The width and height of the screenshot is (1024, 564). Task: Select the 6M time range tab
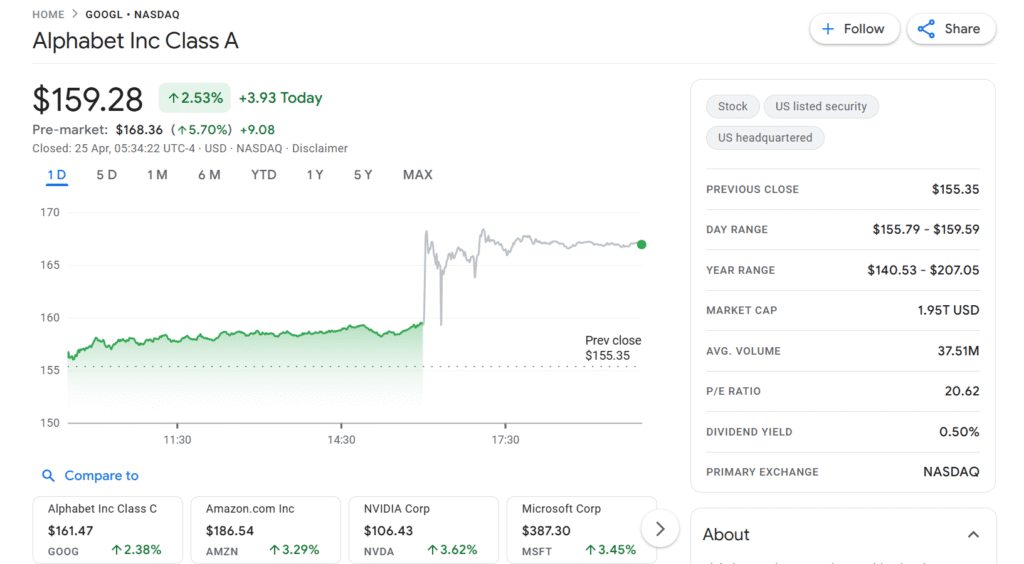pos(209,175)
